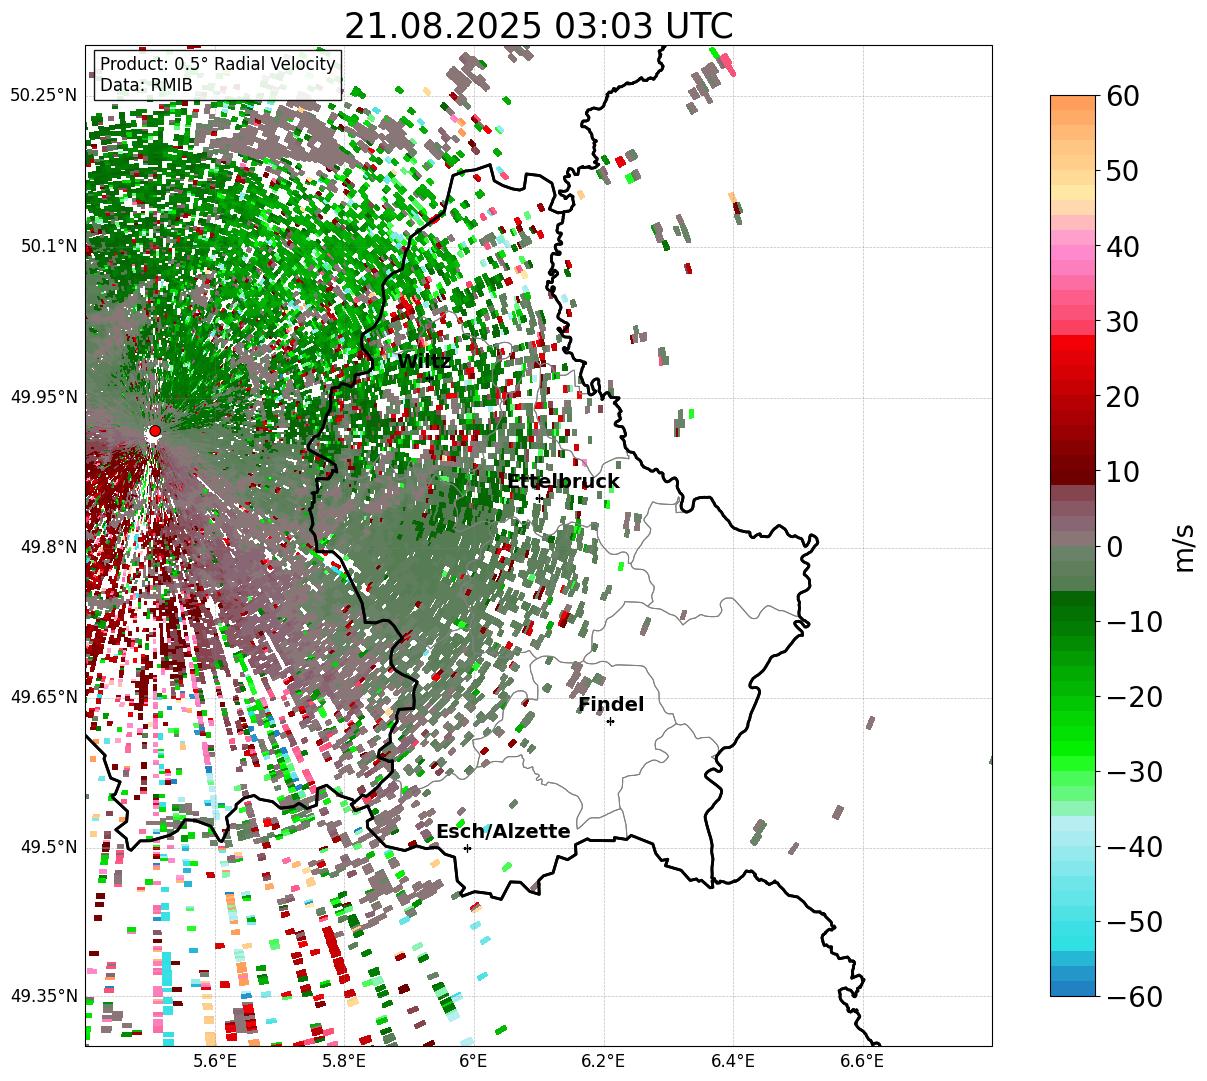
Task: Click the colorbar tick label −60
Action: pyautogui.click(x=1133, y=997)
